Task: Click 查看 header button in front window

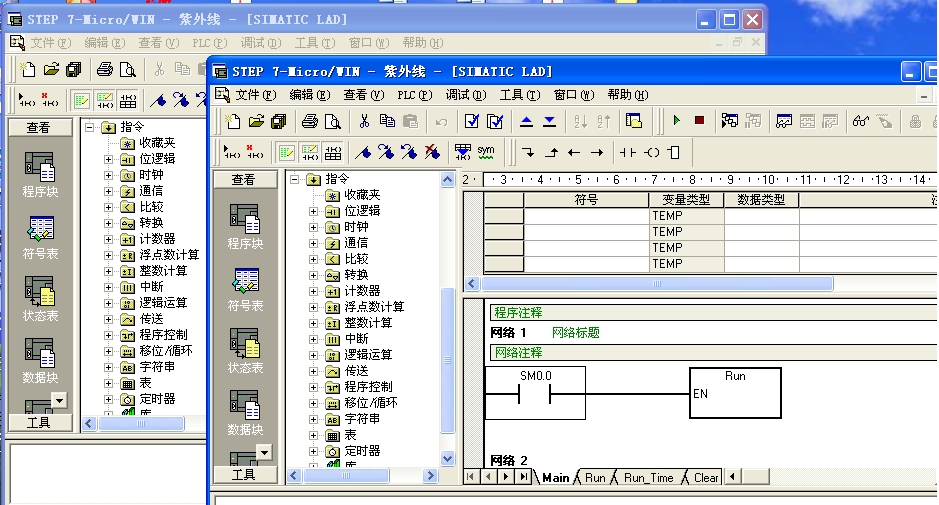Action: (x=245, y=180)
